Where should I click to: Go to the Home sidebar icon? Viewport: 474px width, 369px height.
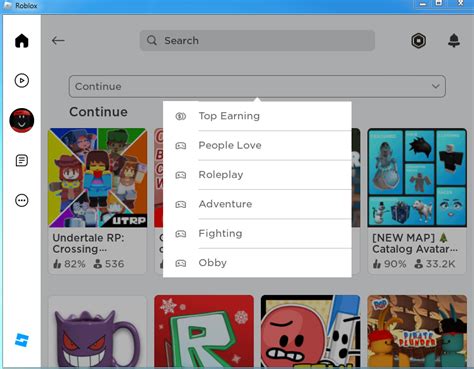click(x=22, y=41)
